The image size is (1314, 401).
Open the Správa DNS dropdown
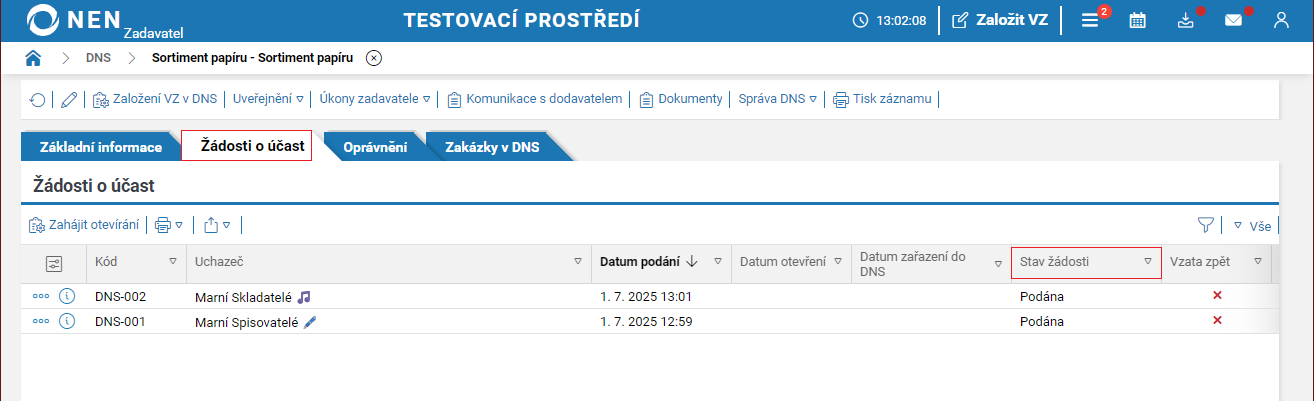pyautogui.click(x=778, y=99)
